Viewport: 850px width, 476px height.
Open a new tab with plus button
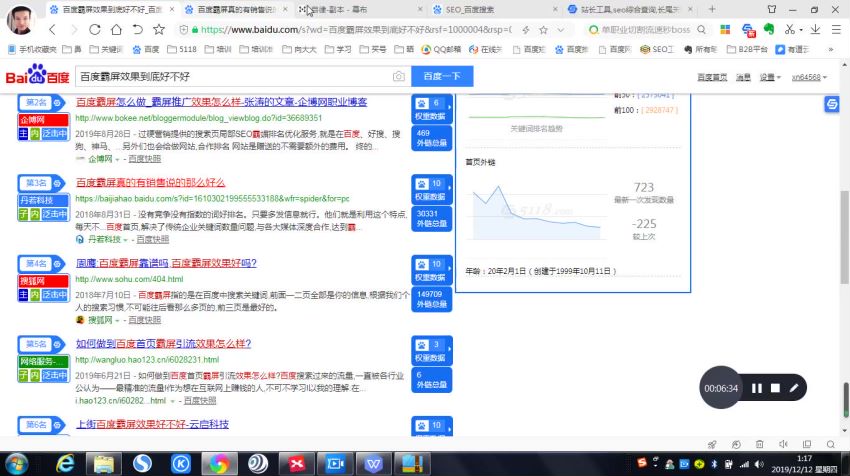(712, 9)
